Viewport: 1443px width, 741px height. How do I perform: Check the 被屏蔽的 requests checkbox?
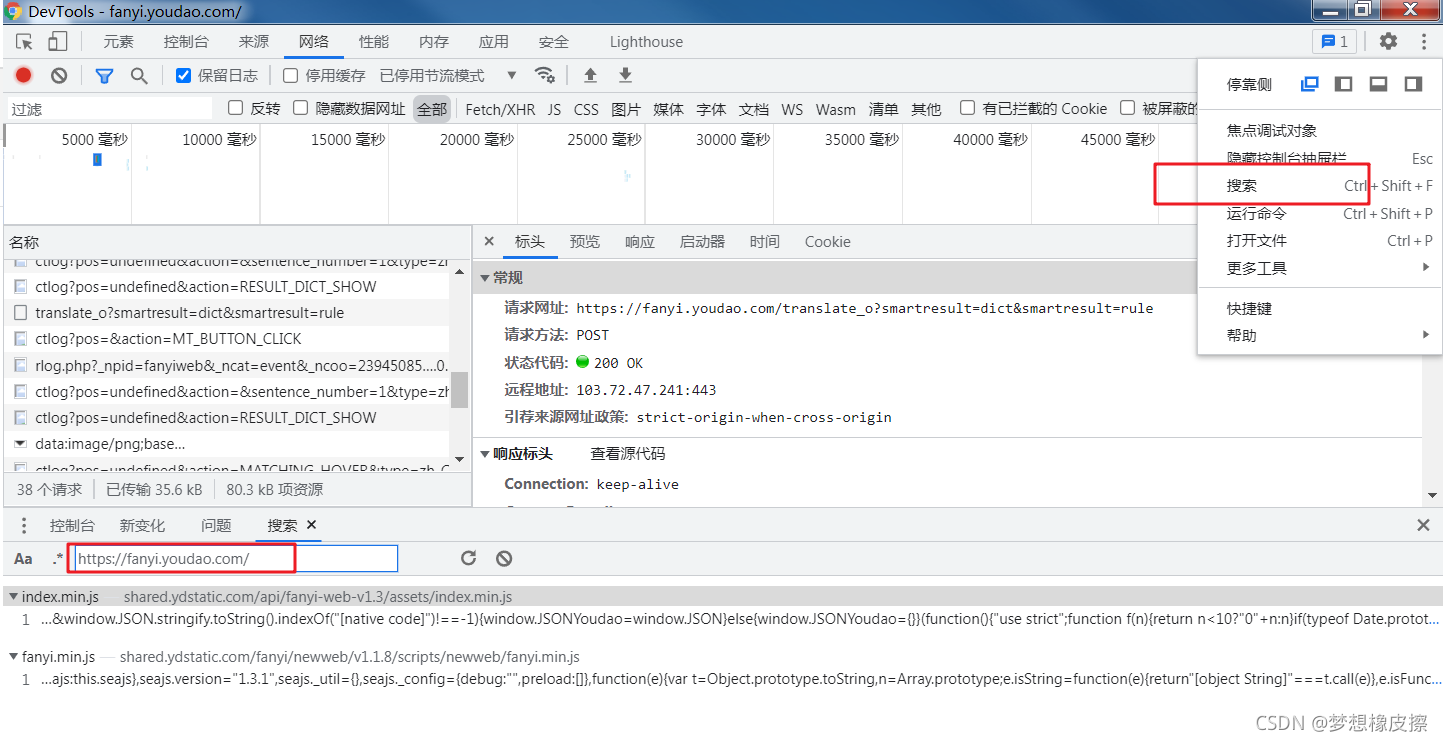point(1128,108)
